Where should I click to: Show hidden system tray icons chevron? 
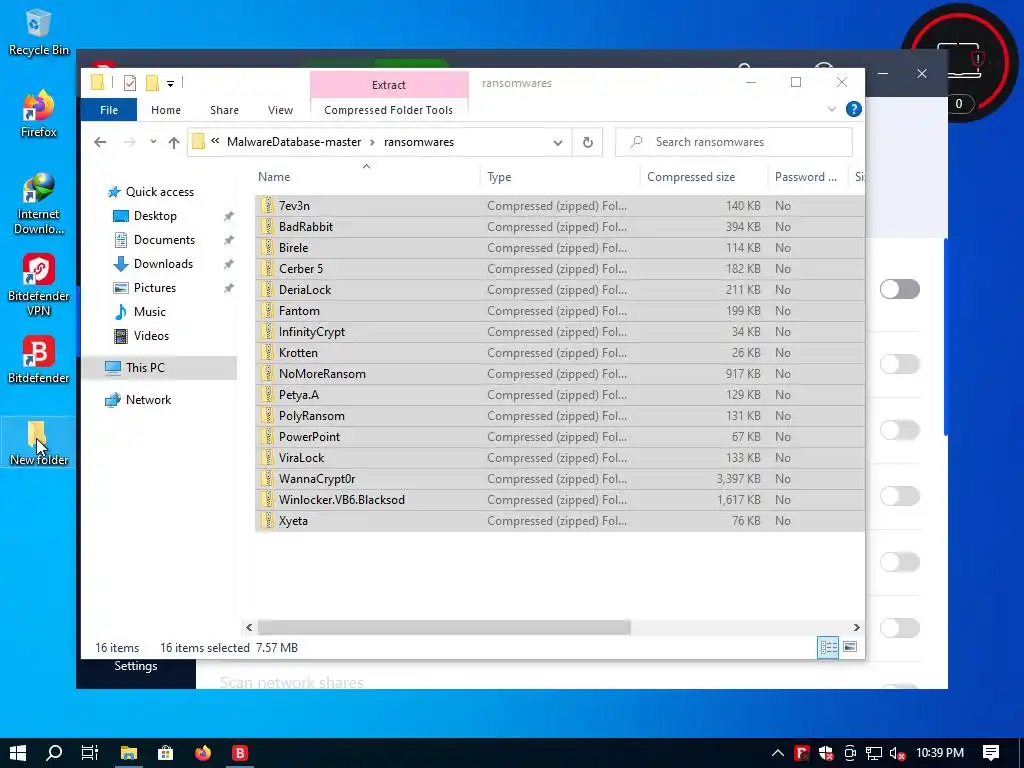777,753
